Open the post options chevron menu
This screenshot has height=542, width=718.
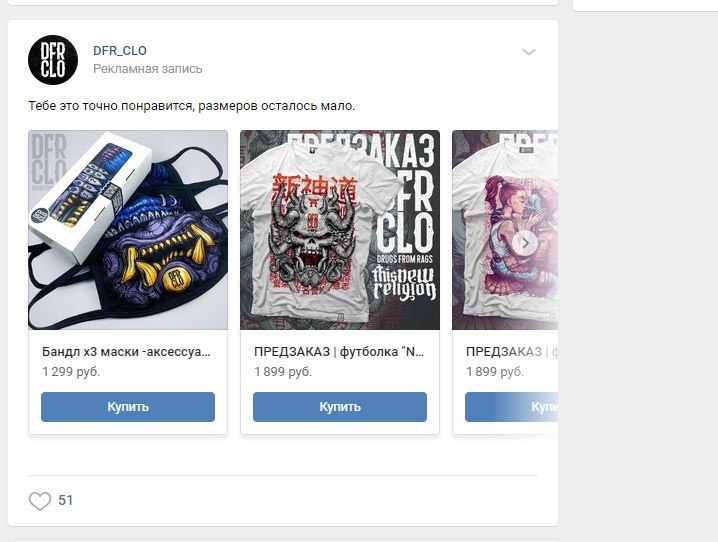(529, 52)
